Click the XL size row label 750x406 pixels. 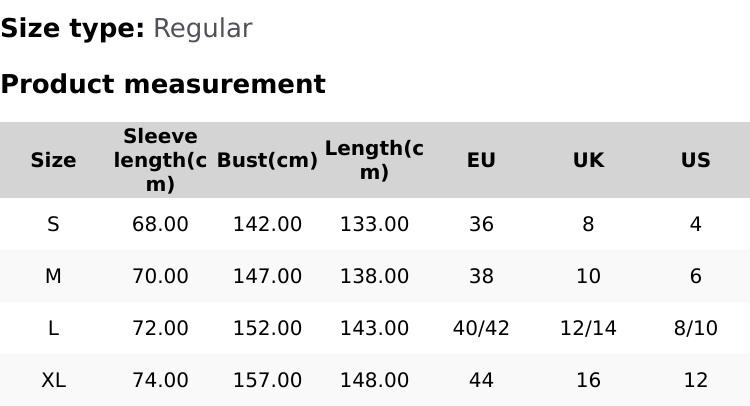tap(53, 380)
